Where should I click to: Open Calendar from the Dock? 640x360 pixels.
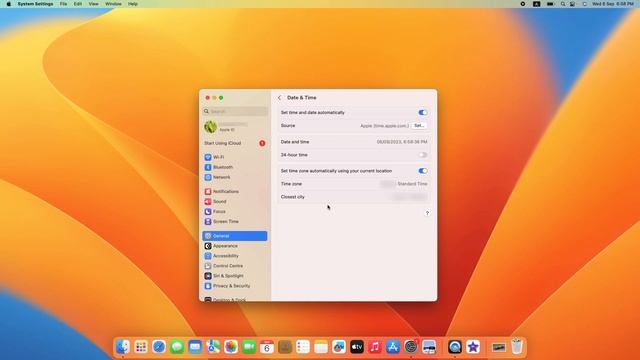click(x=267, y=347)
